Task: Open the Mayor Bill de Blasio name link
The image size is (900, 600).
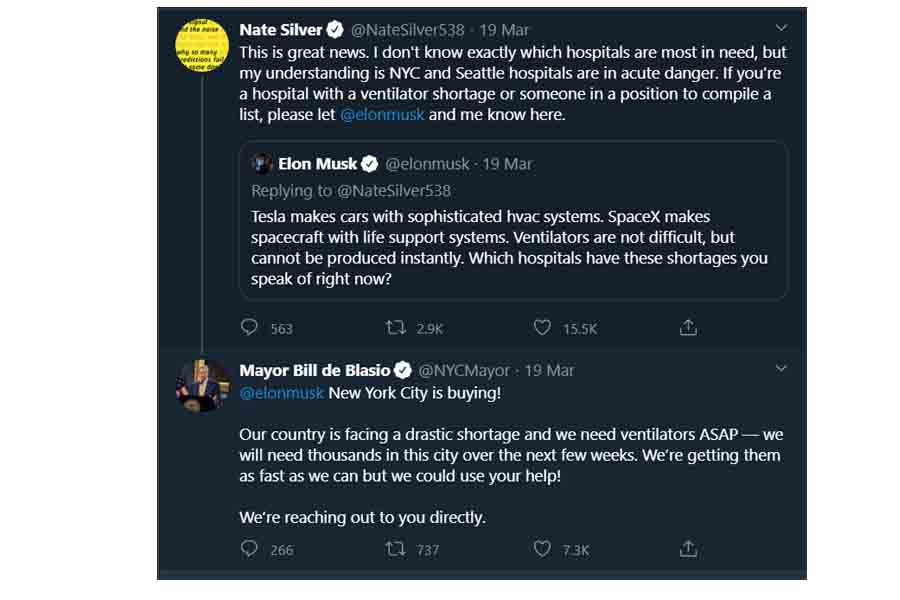Action: pos(314,371)
